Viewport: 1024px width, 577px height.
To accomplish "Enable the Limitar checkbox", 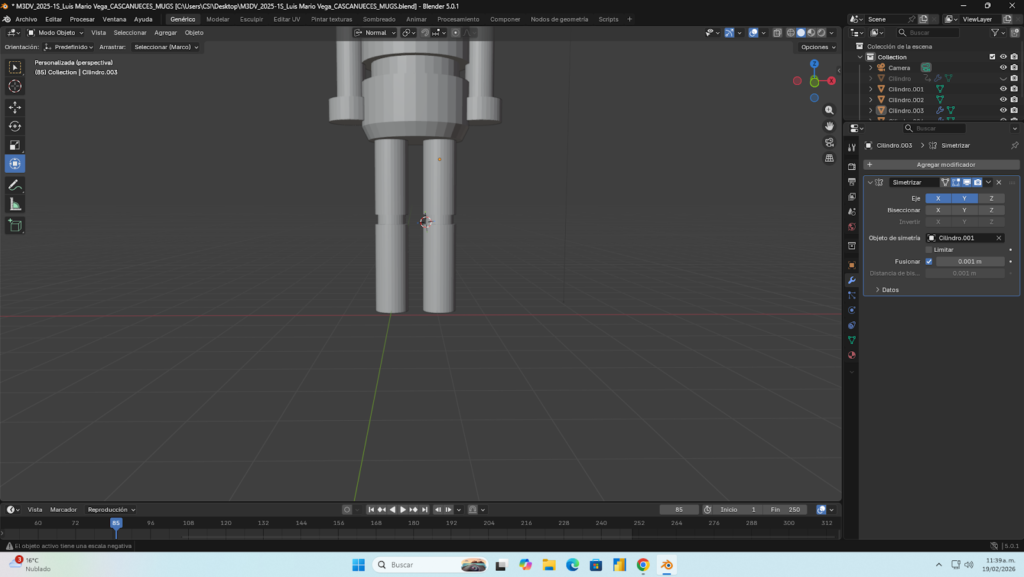I will (929, 249).
